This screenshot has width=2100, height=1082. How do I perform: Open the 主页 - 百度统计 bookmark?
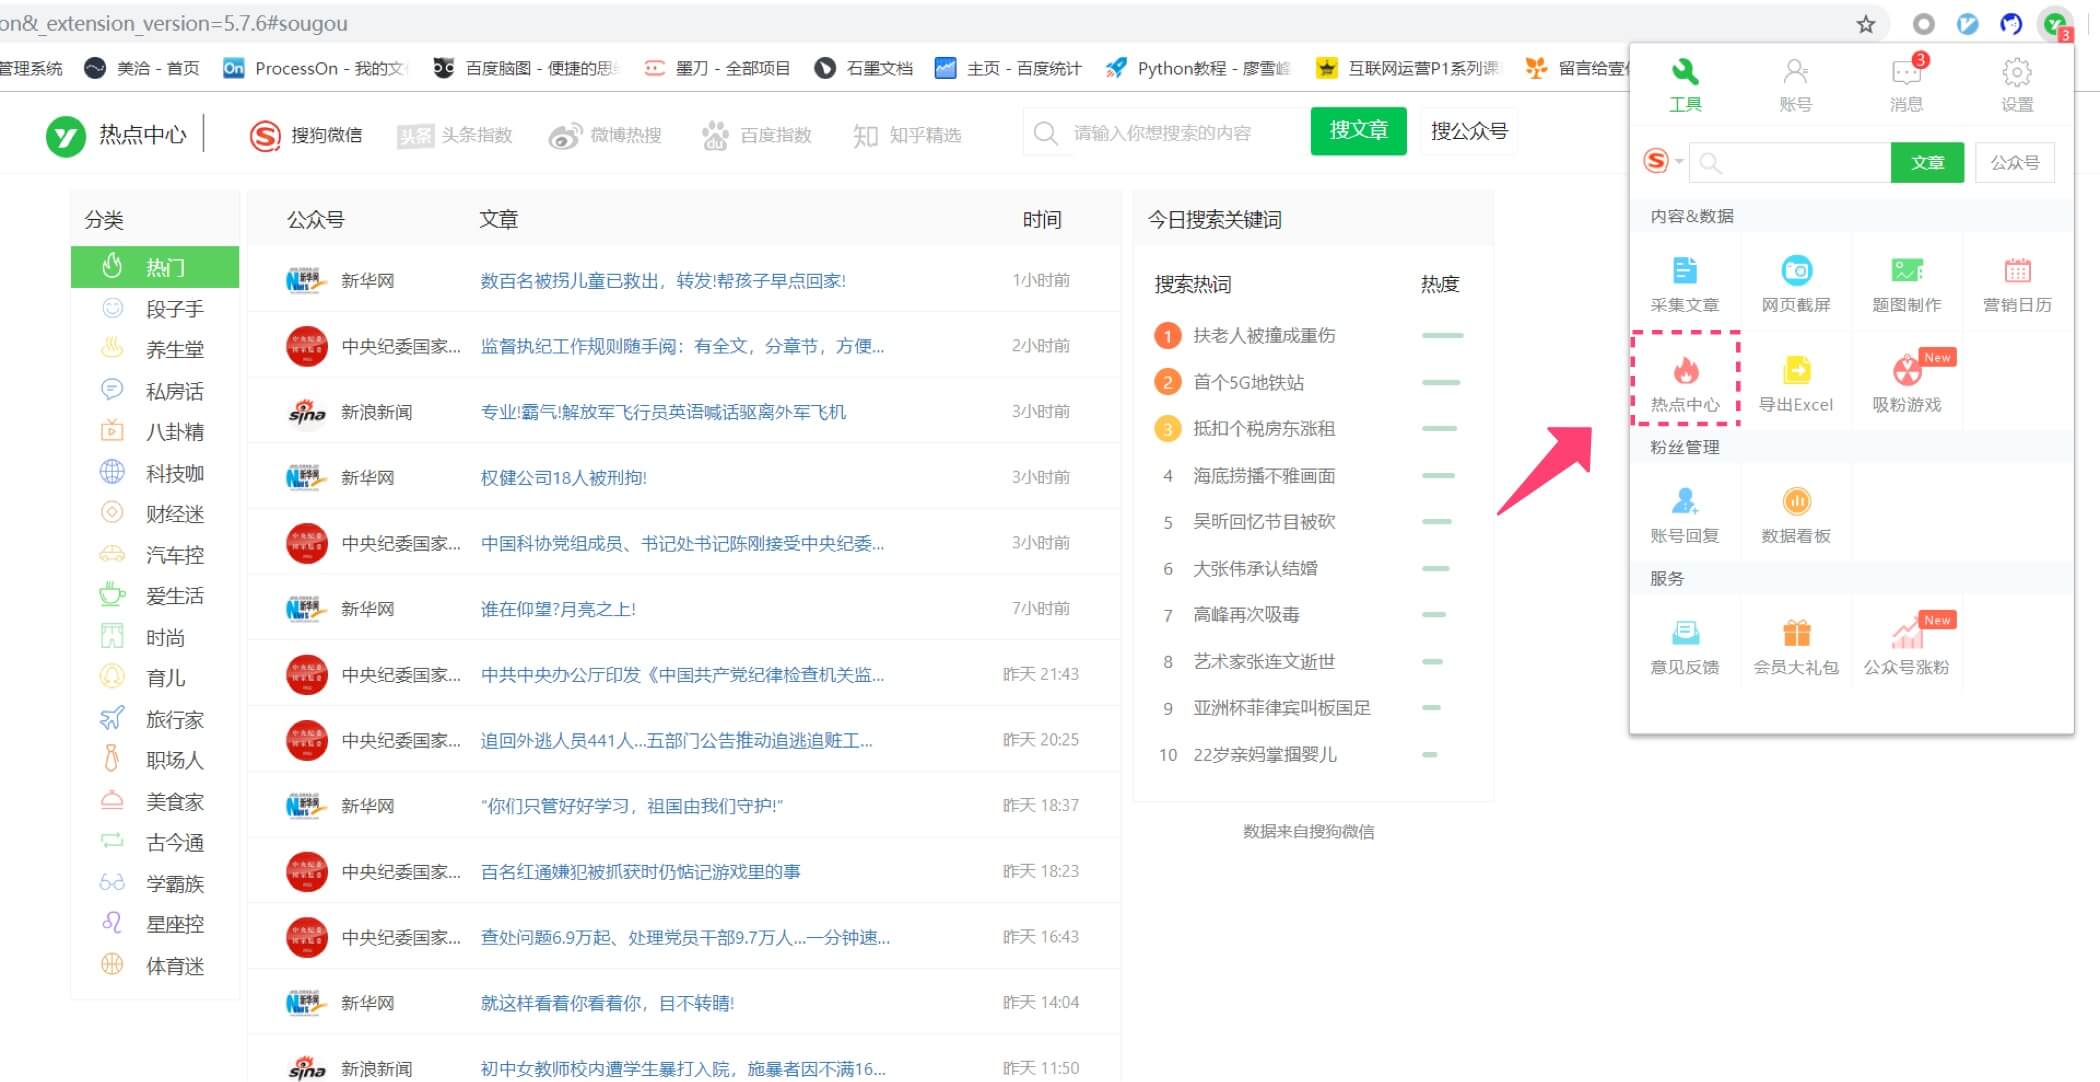click(1008, 68)
